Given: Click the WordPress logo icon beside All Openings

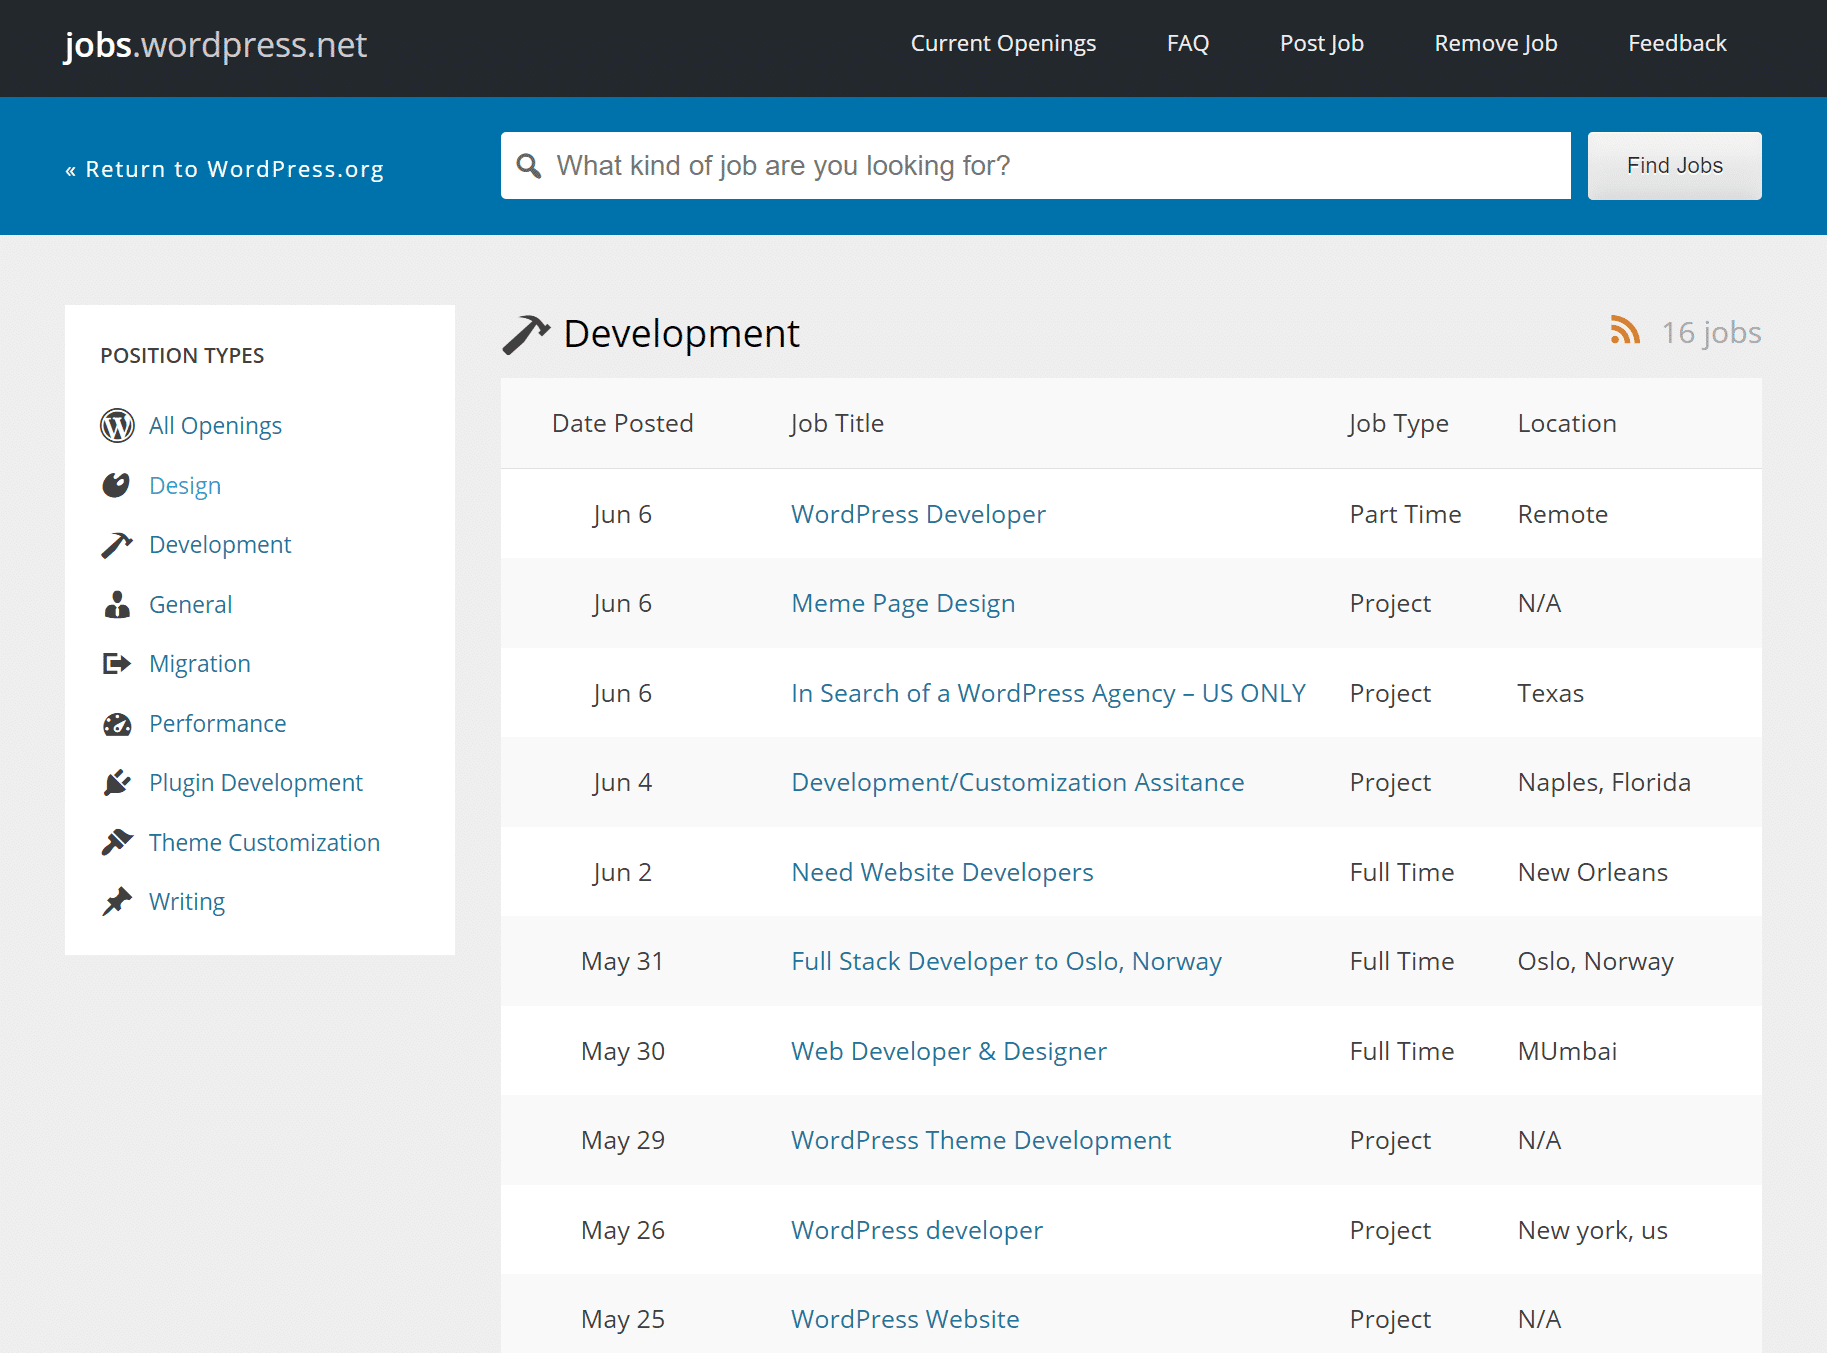Looking at the screenshot, I should pyautogui.click(x=117, y=425).
